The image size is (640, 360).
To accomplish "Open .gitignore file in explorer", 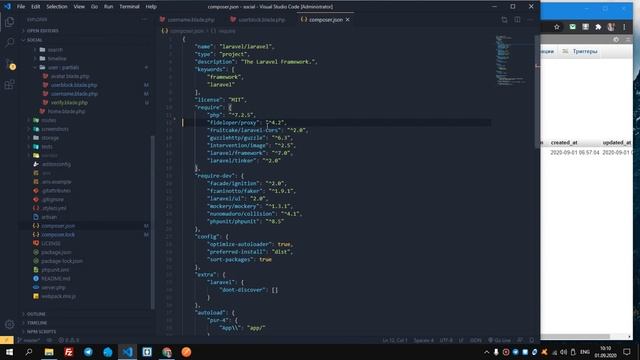I will pos(52,200).
